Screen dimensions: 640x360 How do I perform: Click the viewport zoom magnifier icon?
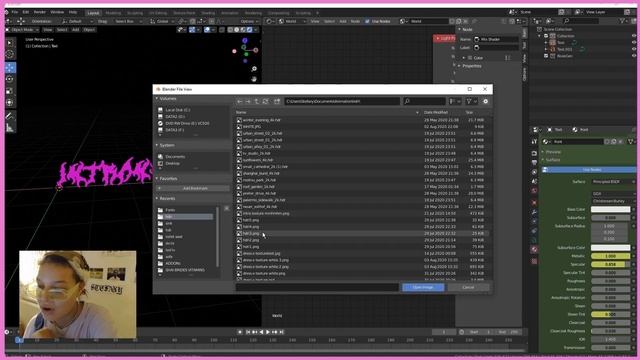254,69
